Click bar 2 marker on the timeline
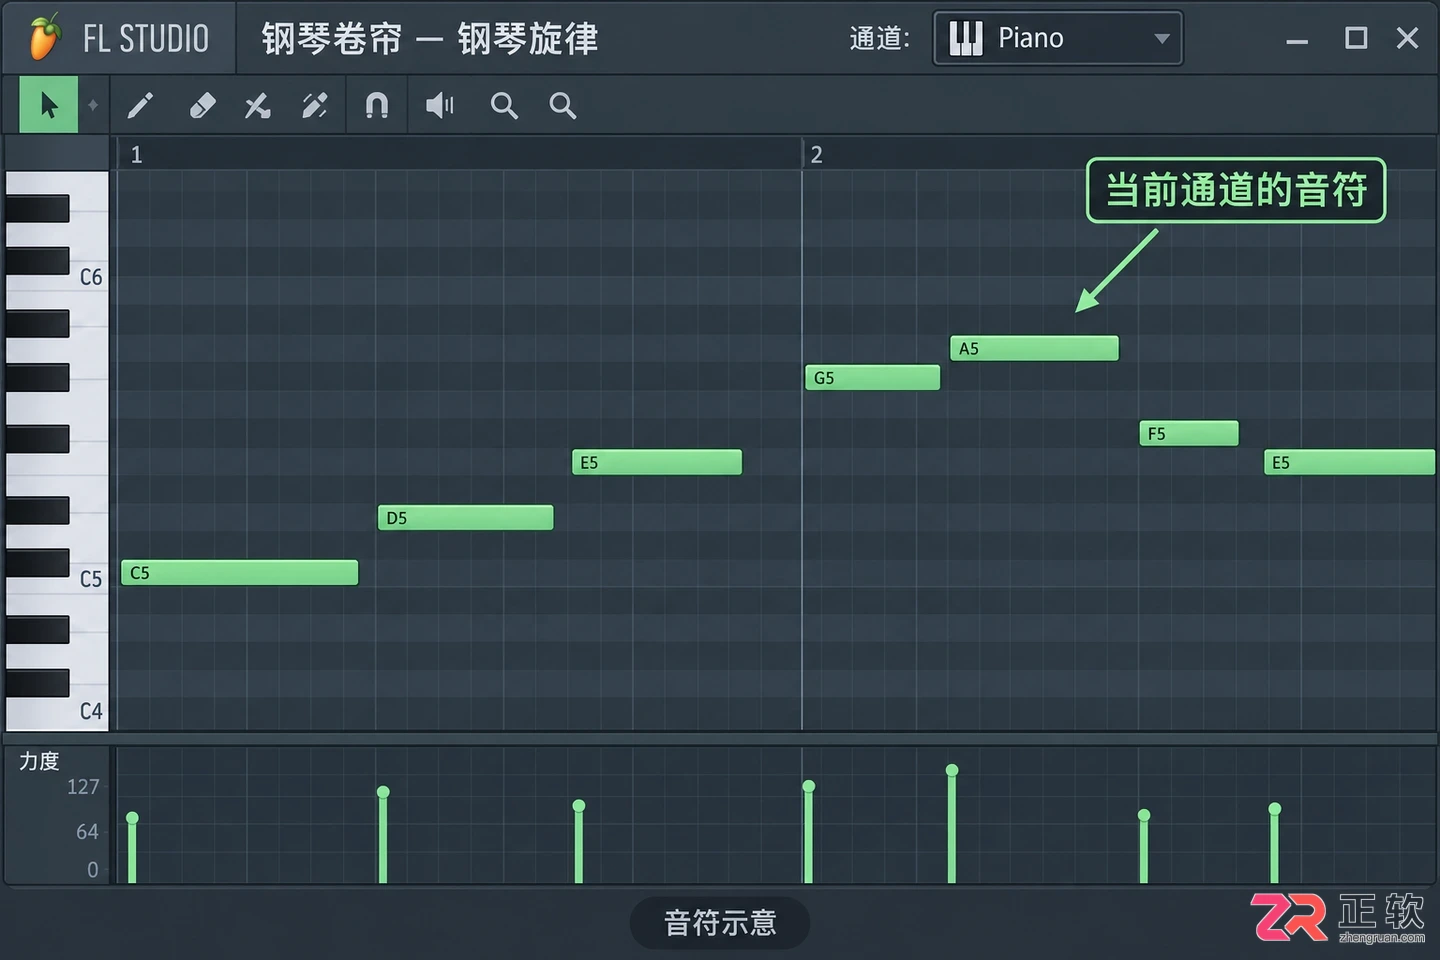 click(x=817, y=155)
